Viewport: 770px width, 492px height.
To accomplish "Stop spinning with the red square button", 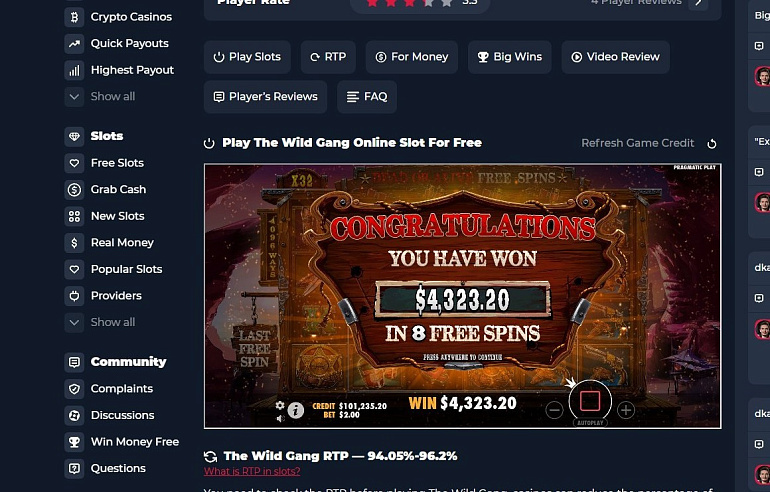I will [590, 401].
